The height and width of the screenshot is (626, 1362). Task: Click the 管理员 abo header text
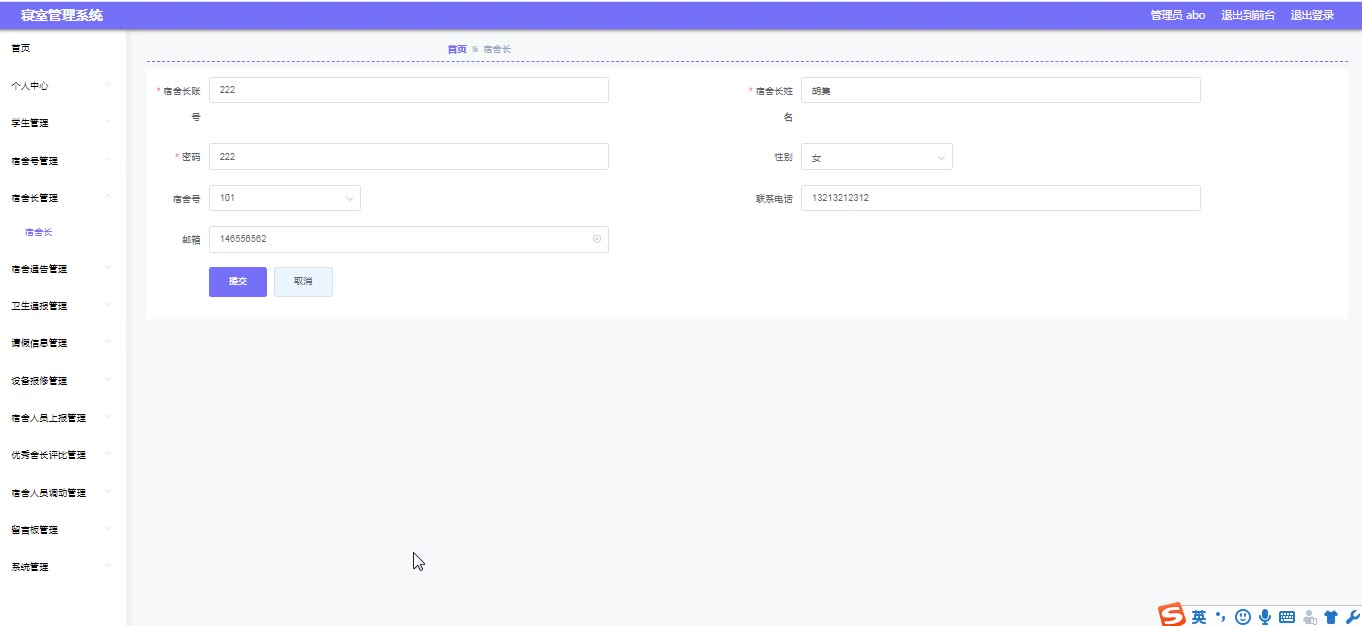1178,15
